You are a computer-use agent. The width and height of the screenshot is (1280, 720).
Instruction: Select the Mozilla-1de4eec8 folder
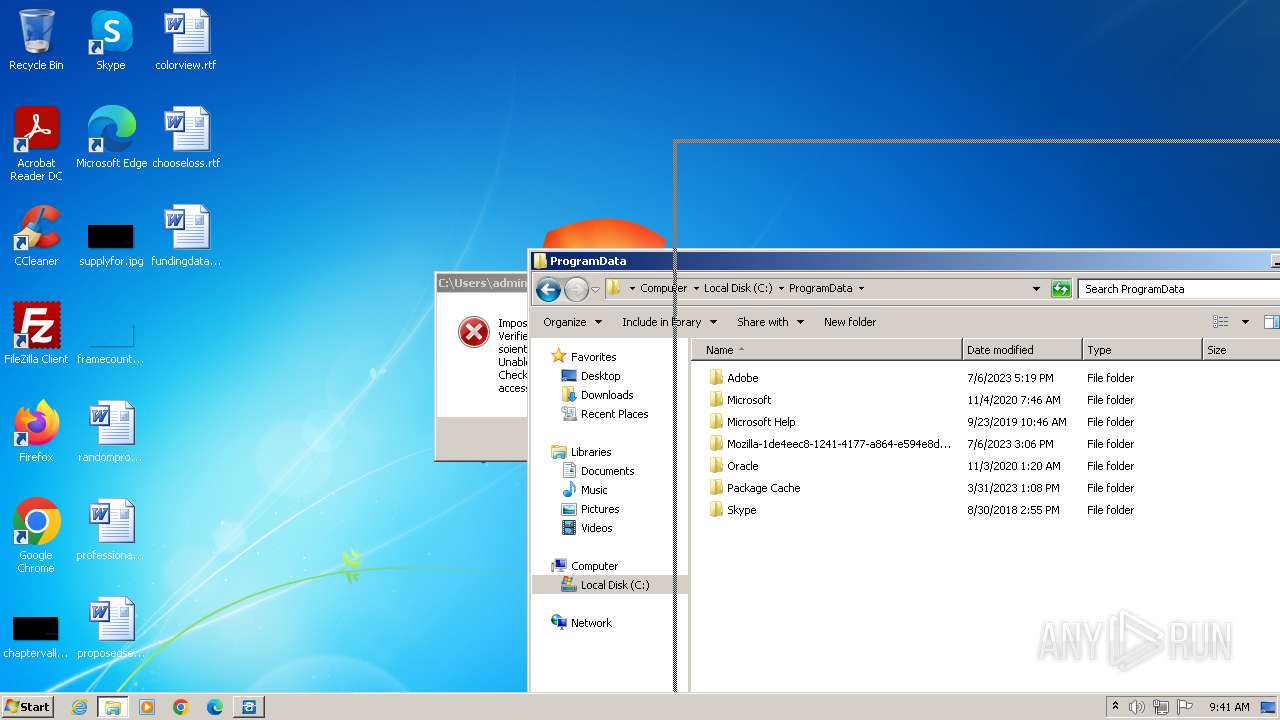838,444
